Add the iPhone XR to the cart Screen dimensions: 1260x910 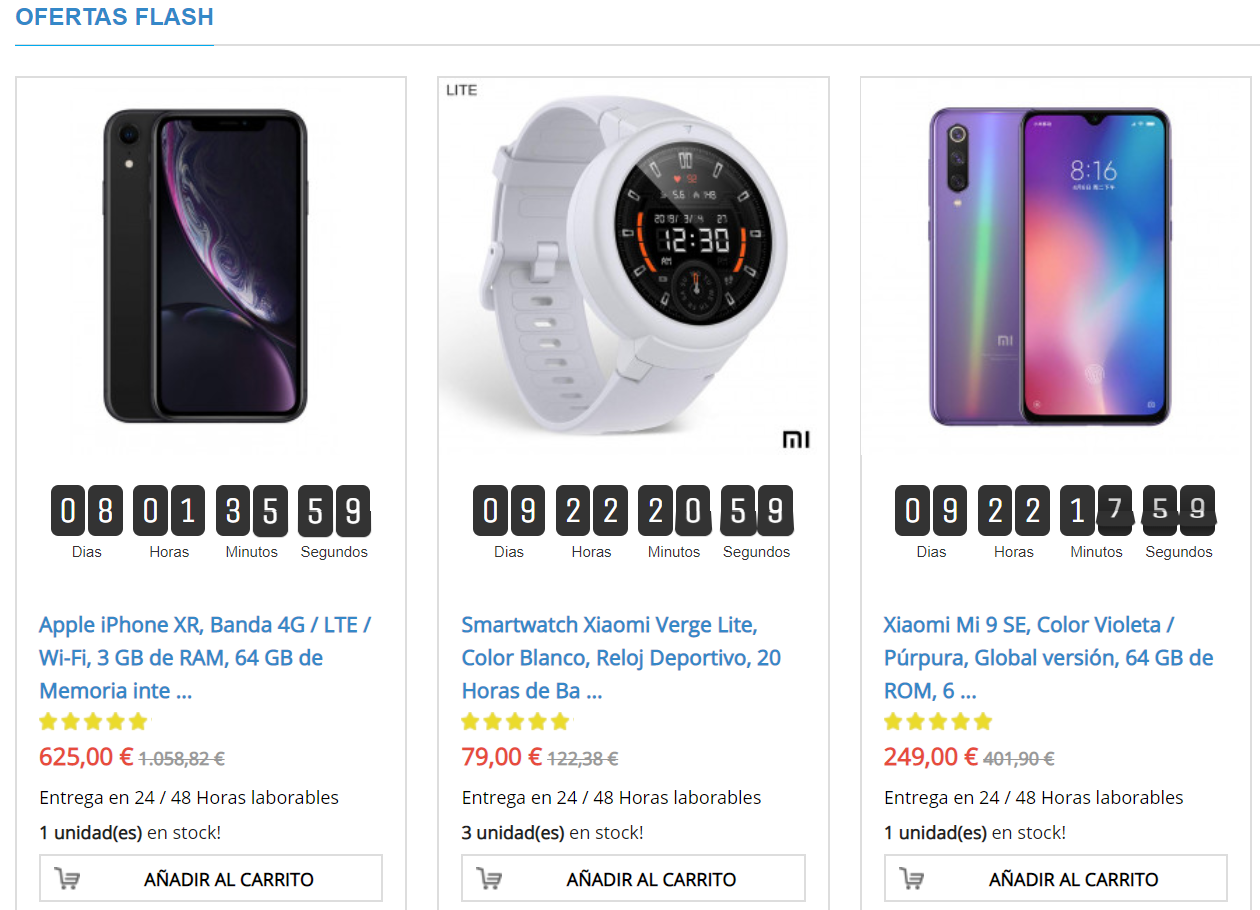coord(228,879)
